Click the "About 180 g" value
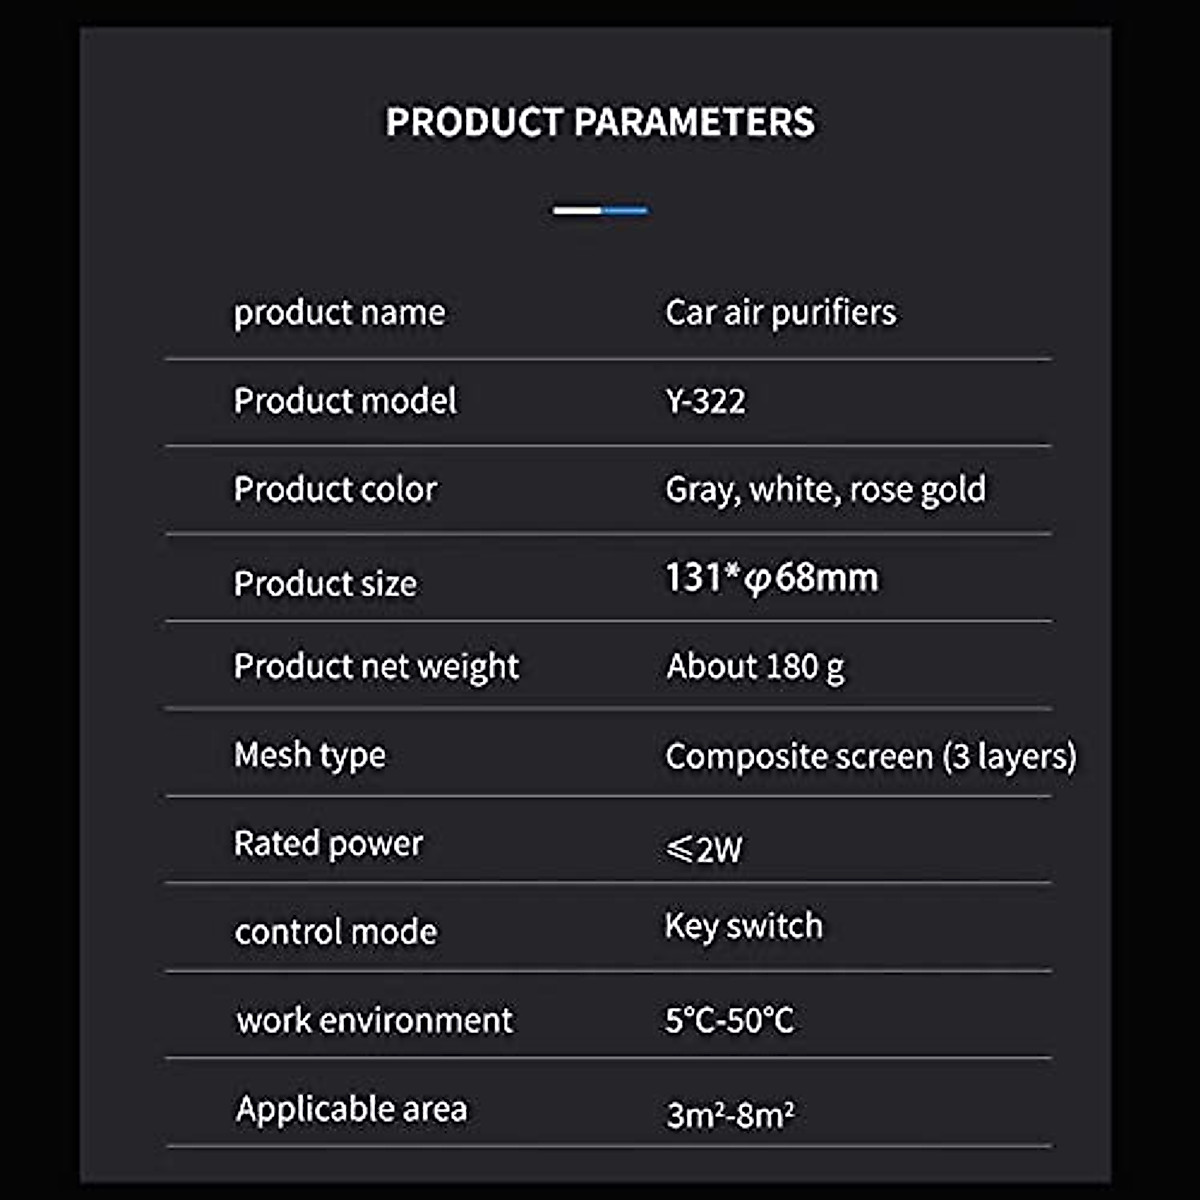The image size is (1200, 1200). tap(755, 667)
